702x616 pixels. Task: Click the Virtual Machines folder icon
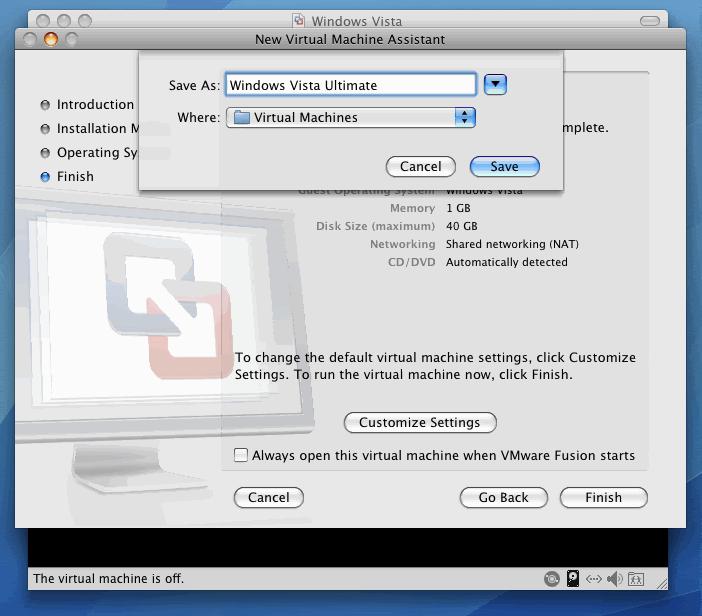pos(241,117)
